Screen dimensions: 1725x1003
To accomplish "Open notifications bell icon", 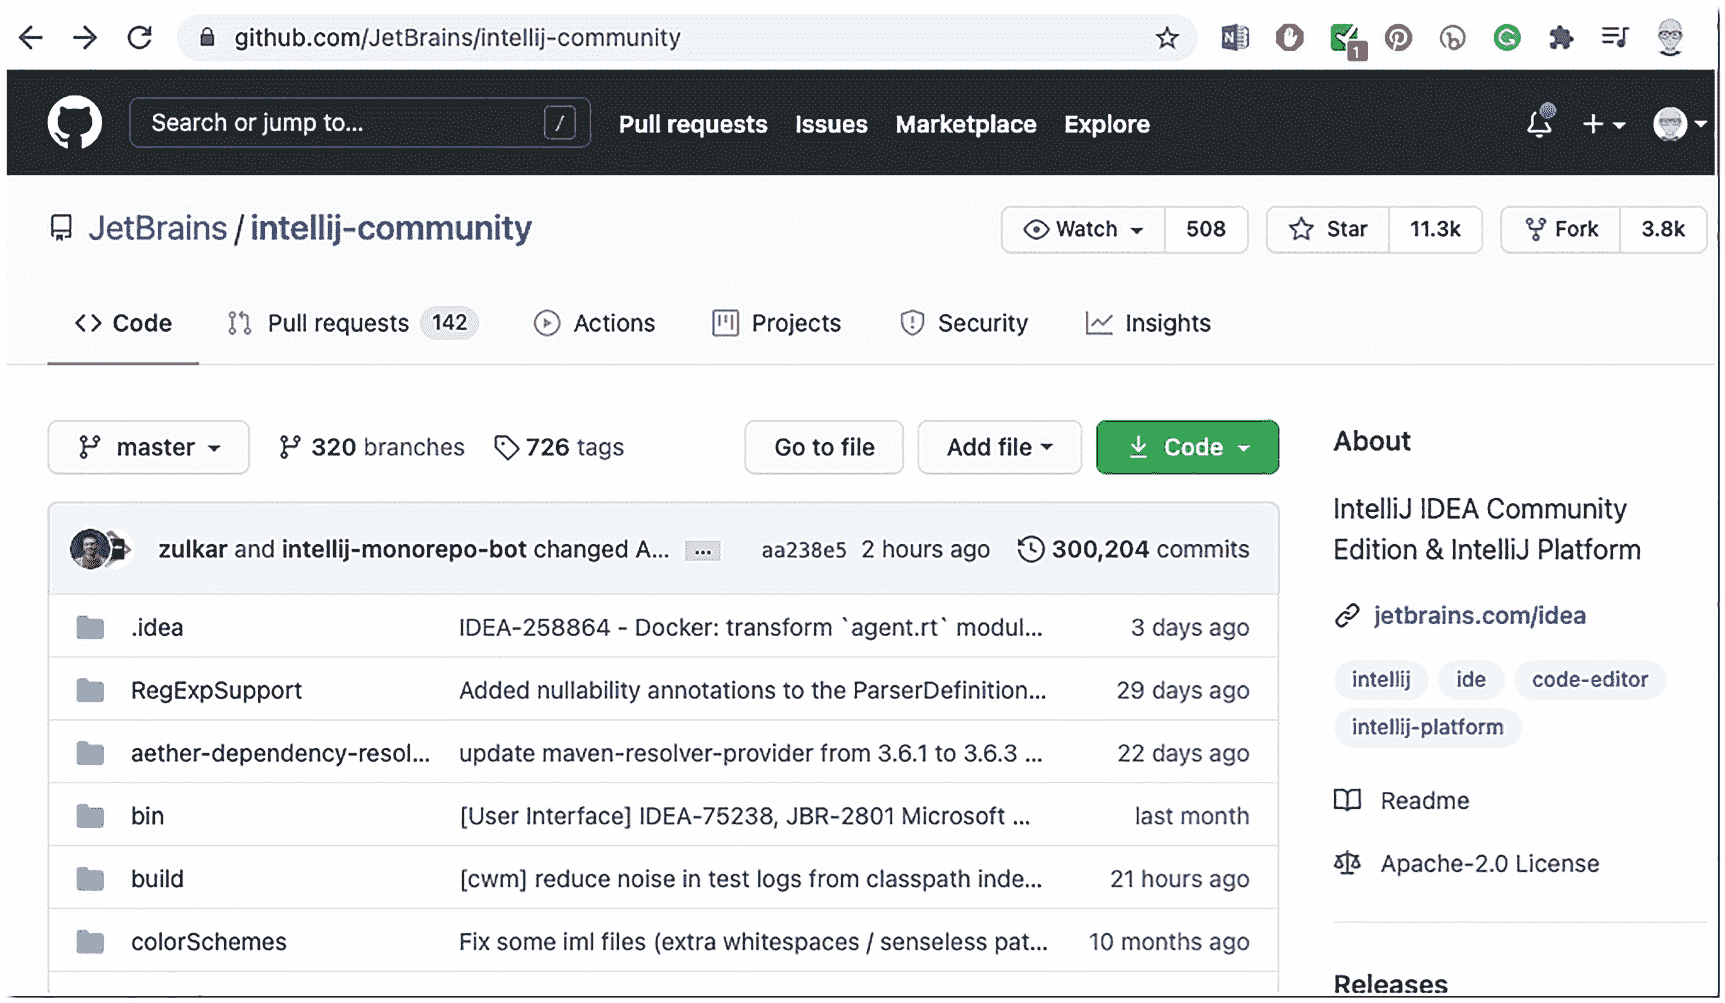I will [1540, 123].
